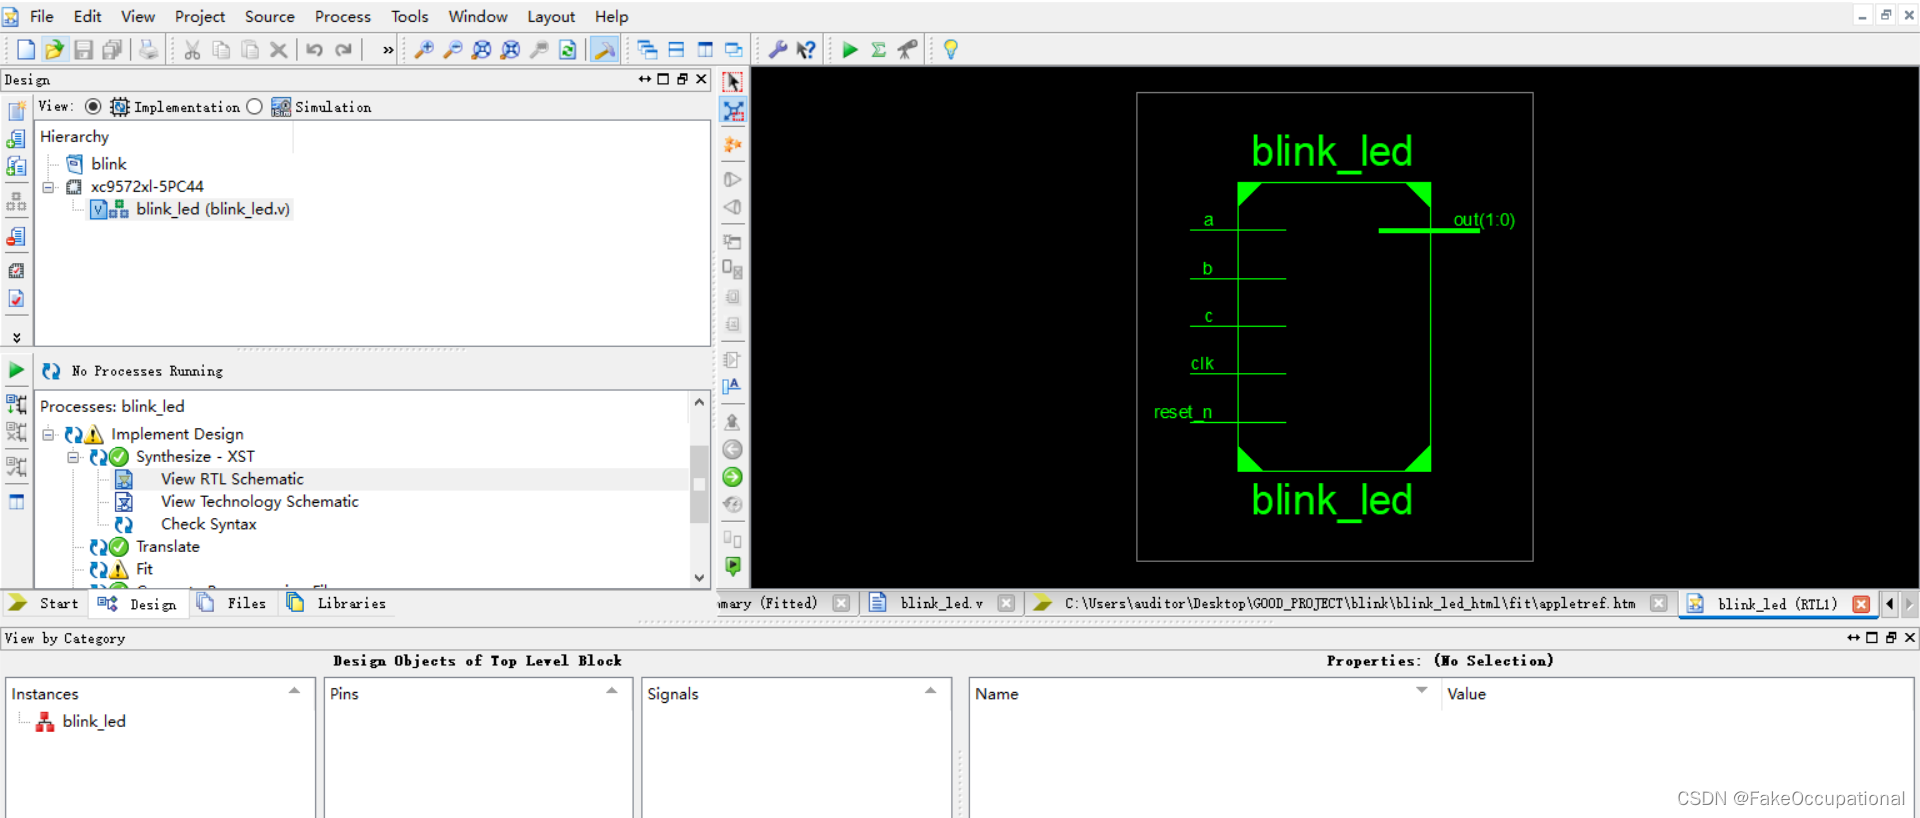1920x818 pixels.
Task: Open preferences via the wrench icon
Action: click(x=777, y=50)
